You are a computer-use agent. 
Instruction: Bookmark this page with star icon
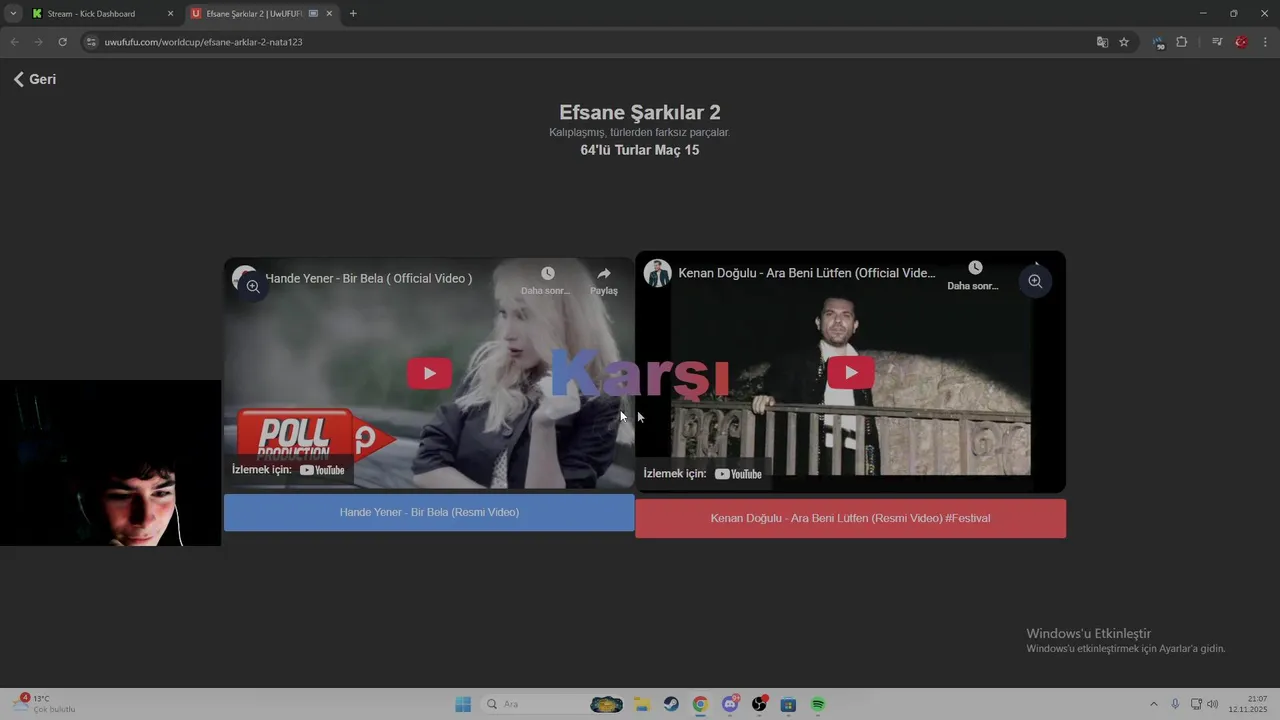click(x=1124, y=42)
